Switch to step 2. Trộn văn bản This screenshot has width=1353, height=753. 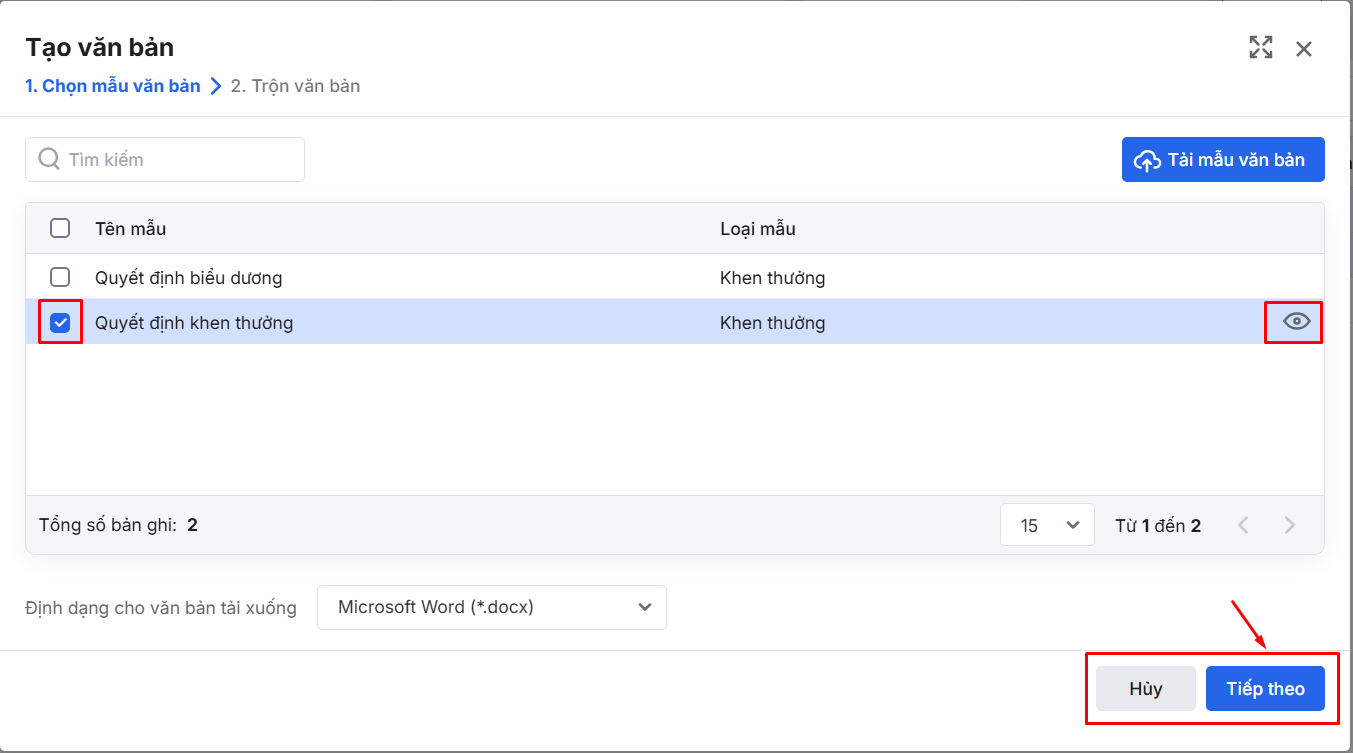[x=295, y=86]
